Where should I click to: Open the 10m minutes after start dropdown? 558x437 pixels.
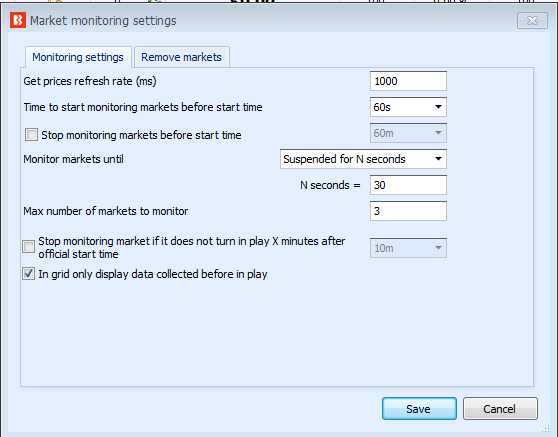(x=408, y=248)
